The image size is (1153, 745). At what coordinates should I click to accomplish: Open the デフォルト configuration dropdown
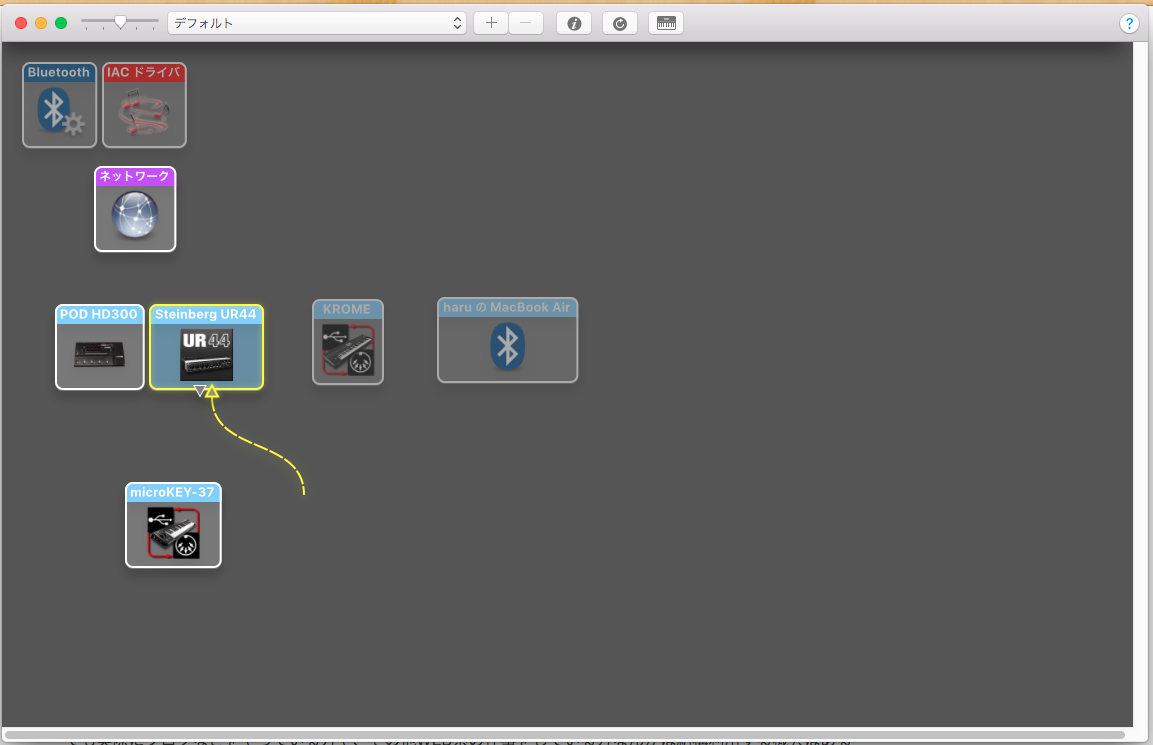click(317, 24)
